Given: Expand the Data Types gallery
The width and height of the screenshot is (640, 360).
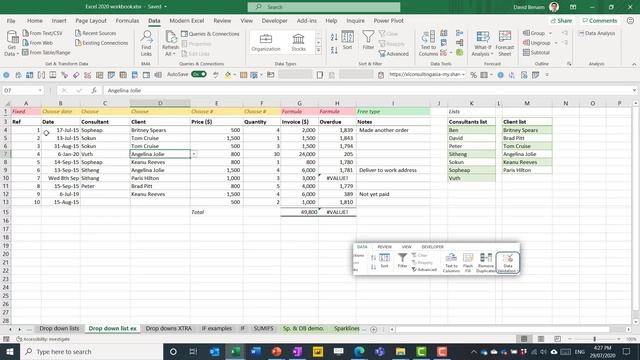Looking at the screenshot, I should point(318,51).
